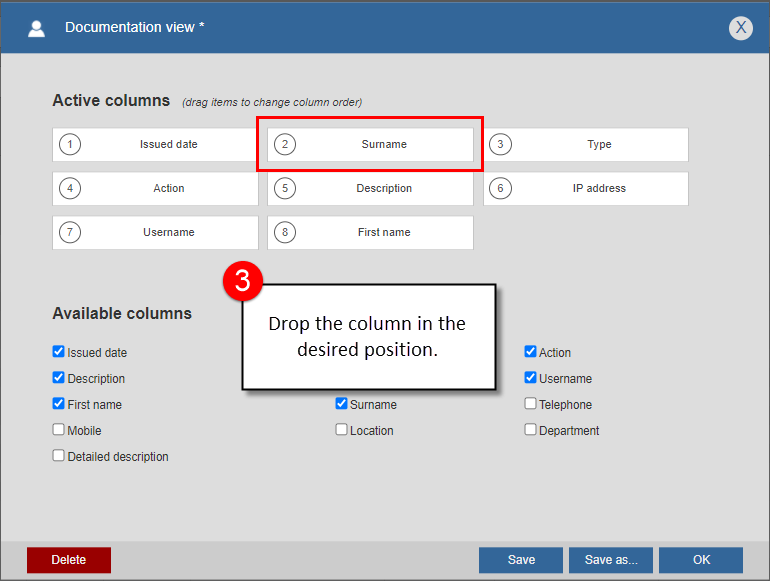Screen dimensions: 770x581
Task: Click the red Delete button
Action: [69, 560]
